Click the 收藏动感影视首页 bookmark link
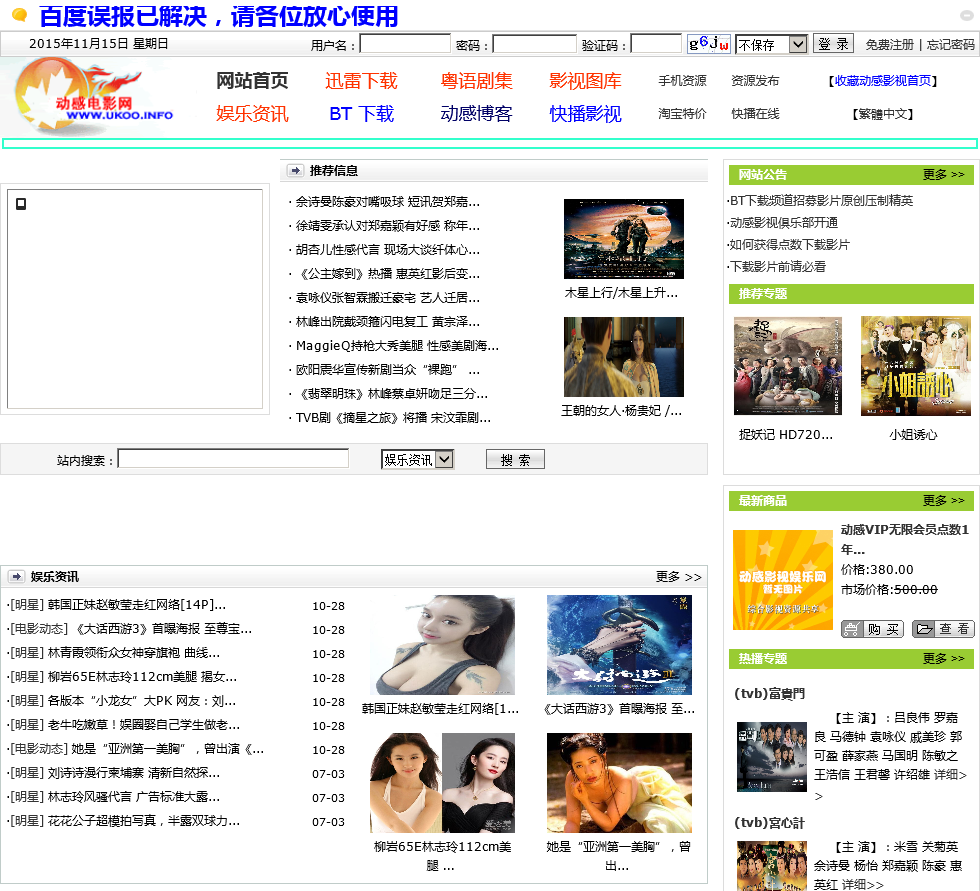The width and height of the screenshot is (980, 891). tap(882, 81)
